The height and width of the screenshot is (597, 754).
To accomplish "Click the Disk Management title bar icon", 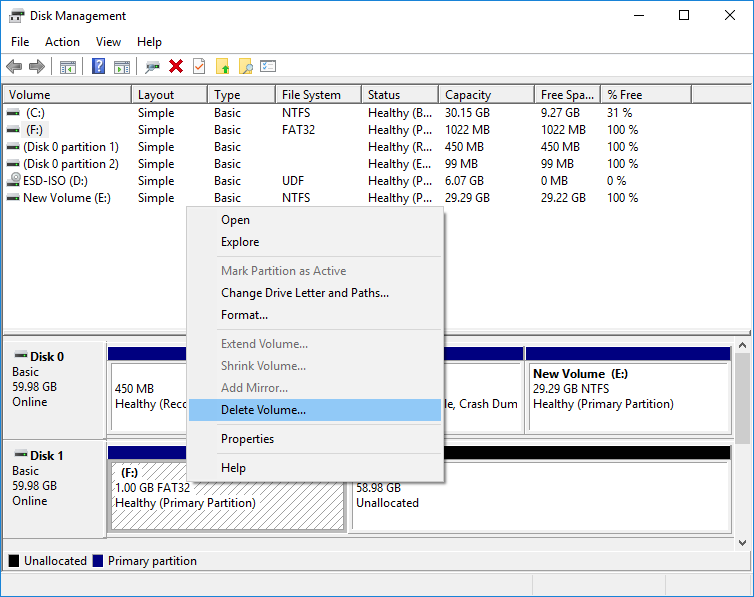I will coord(16,16).
